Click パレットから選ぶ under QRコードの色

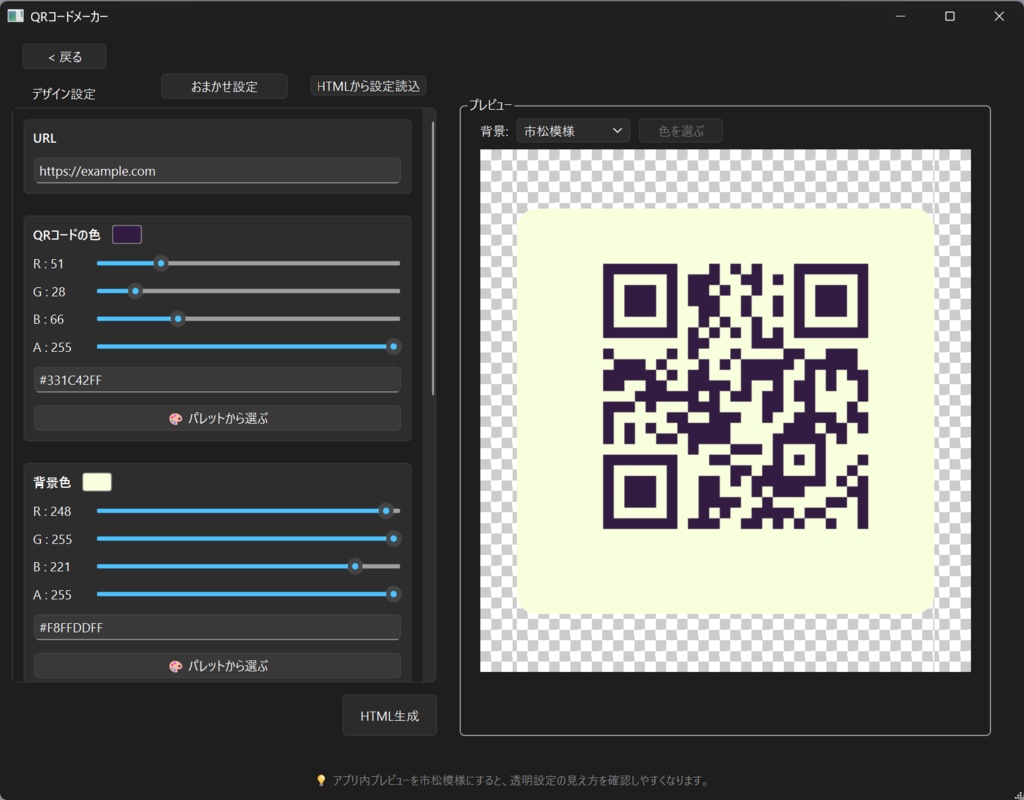217,419
